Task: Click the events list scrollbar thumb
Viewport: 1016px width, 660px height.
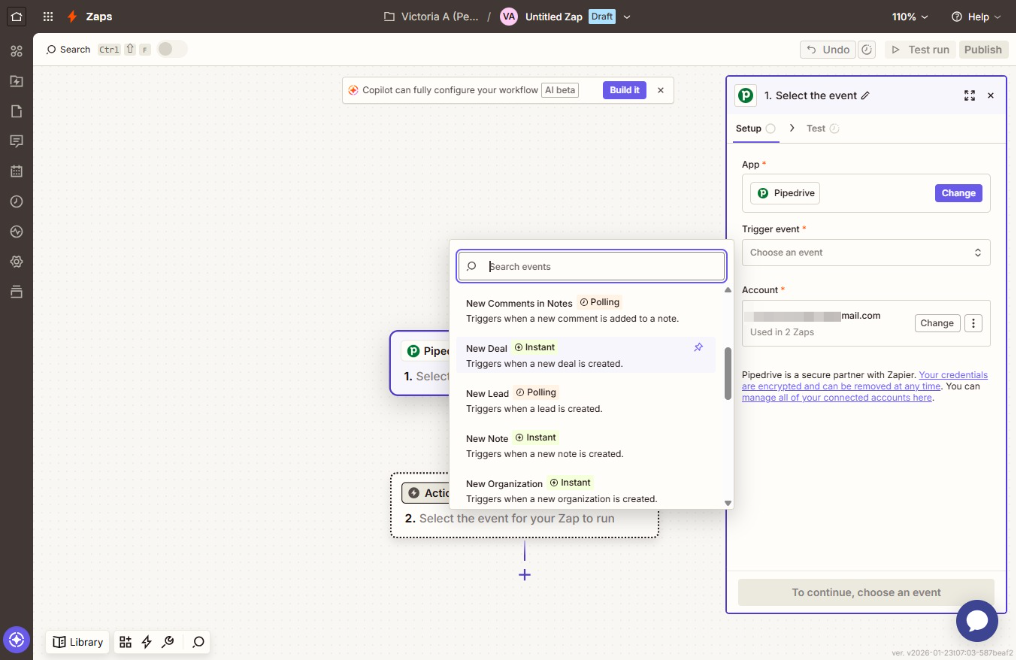Action: [x=728, y=374]
